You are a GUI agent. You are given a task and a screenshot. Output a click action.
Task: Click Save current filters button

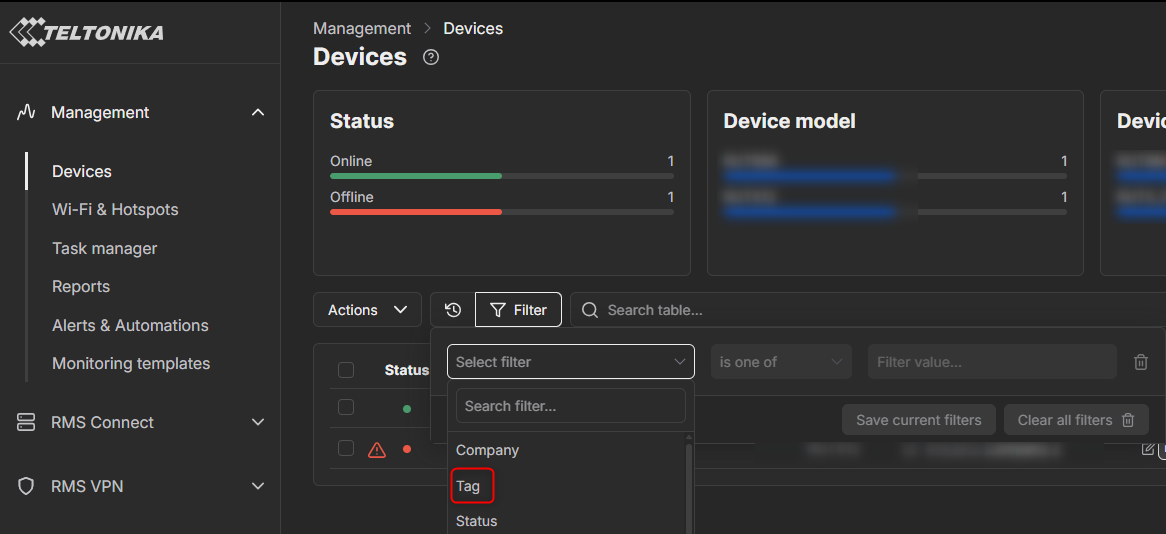918,420
